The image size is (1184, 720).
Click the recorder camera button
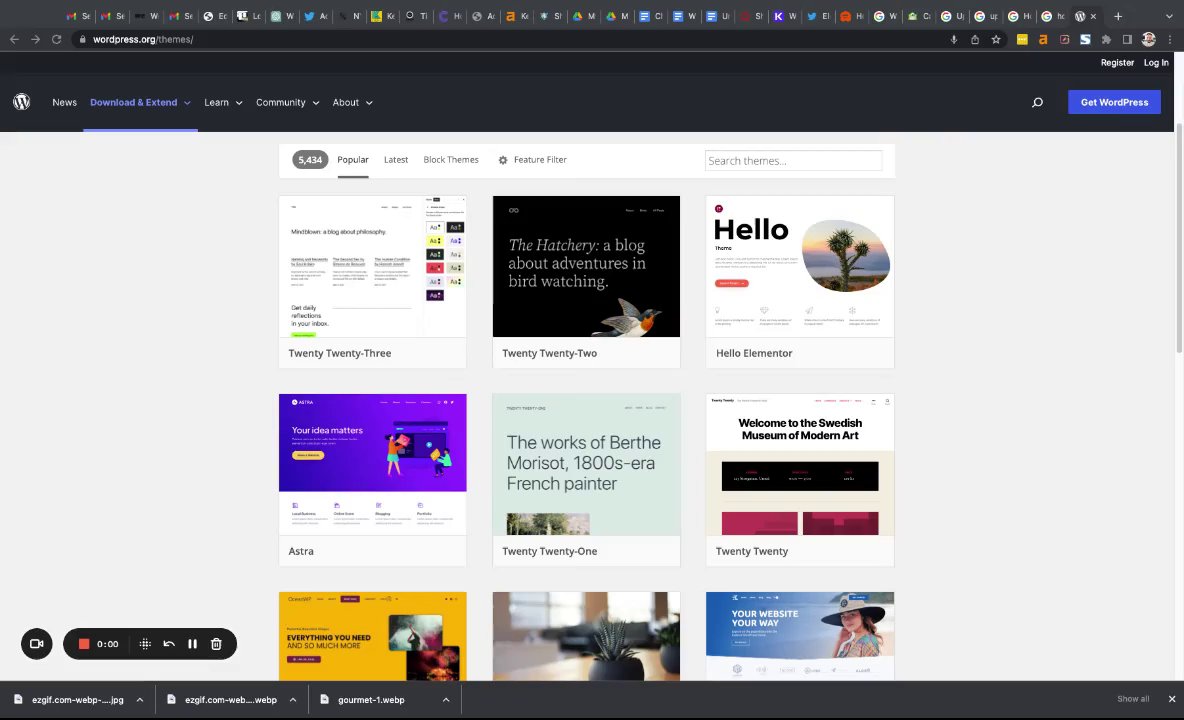click(36, 644)
